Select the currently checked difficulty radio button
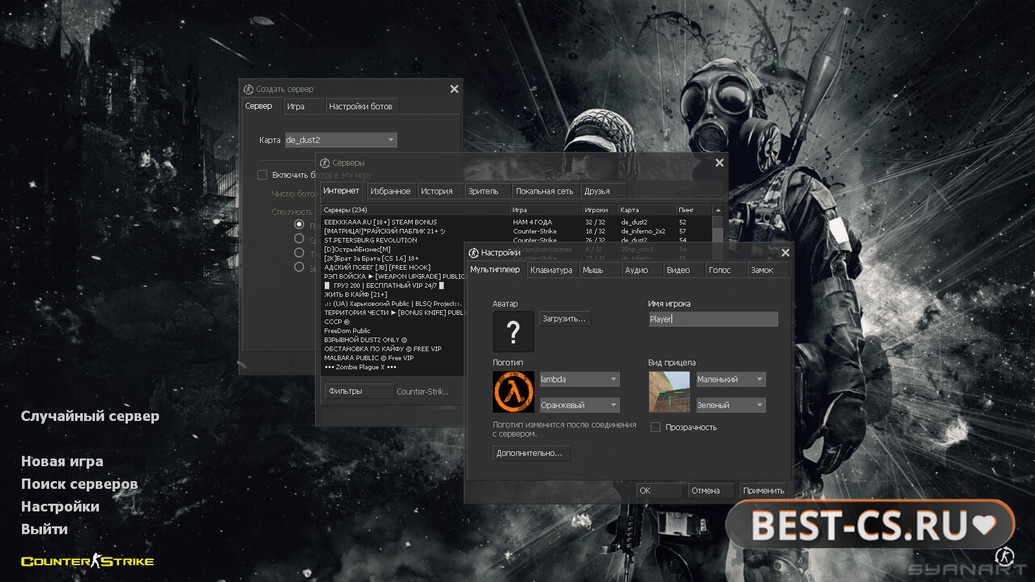Image resolution: width=1035 pixels, height=582 pixels. (x=299, y=224)
